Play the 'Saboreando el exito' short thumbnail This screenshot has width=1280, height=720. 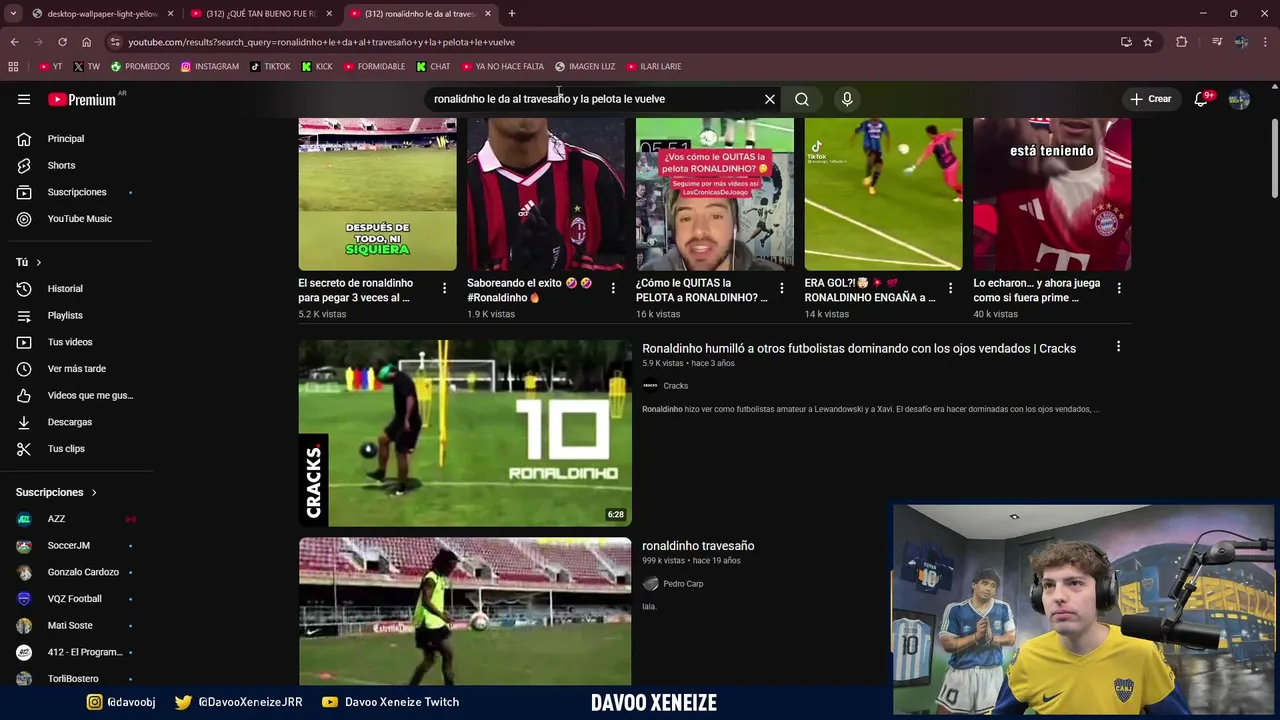coord(546,194)
